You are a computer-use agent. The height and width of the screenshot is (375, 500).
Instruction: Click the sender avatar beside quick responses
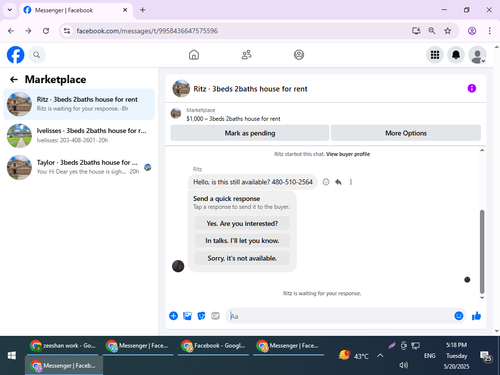click(178, 266)
